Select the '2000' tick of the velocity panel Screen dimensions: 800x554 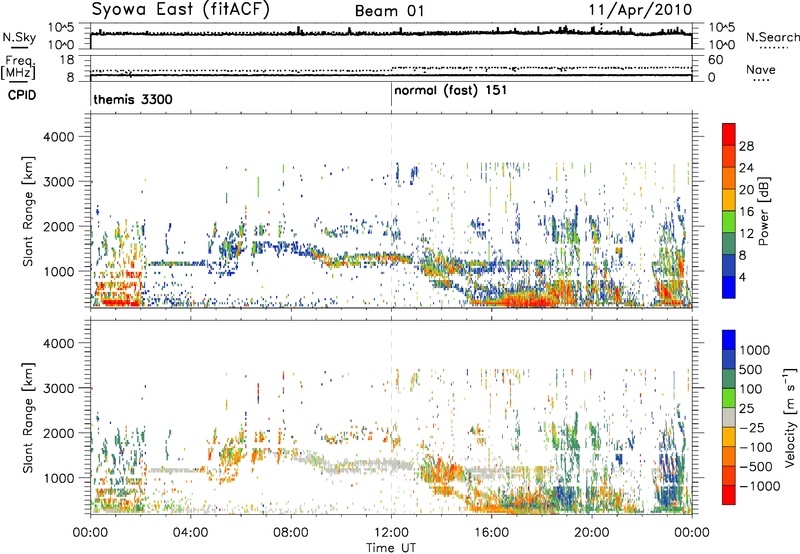click(x=59, y=433)
